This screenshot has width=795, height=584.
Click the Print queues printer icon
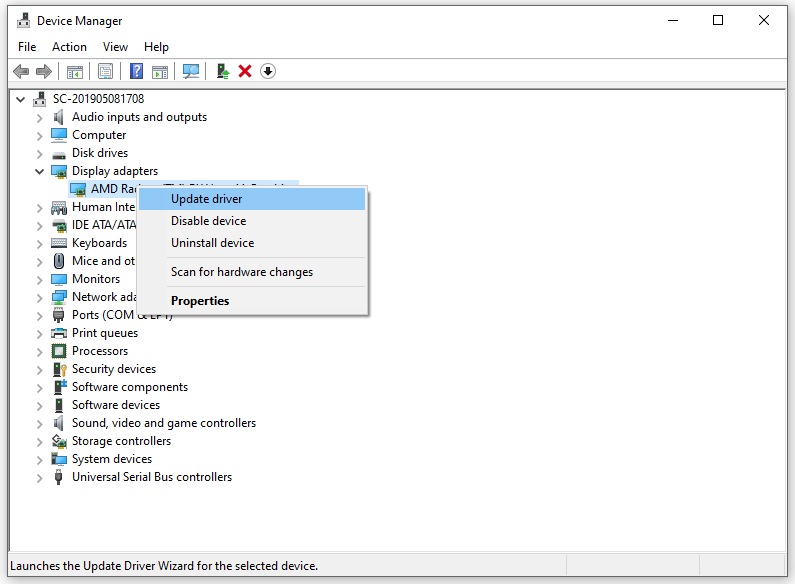[x=59, y=333]
